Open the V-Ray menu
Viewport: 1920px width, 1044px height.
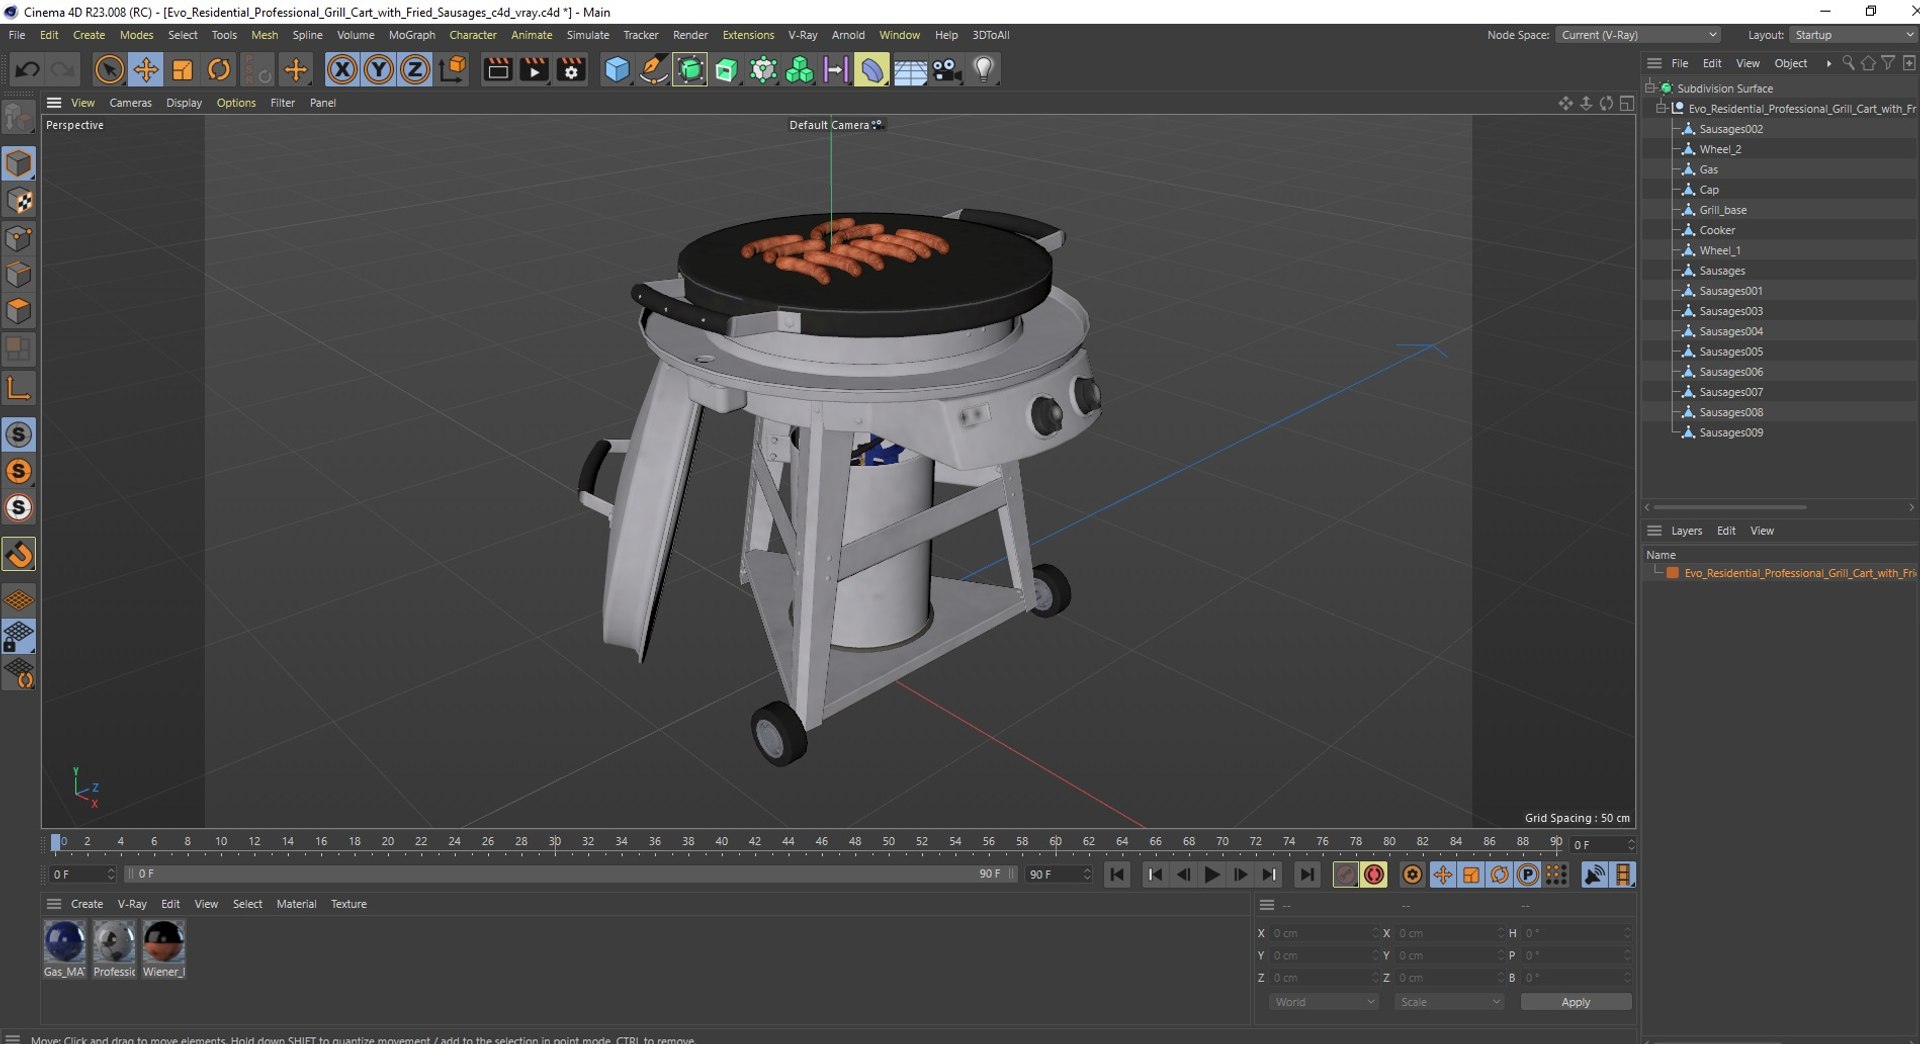pyautogui.click(x=802, y=35)
